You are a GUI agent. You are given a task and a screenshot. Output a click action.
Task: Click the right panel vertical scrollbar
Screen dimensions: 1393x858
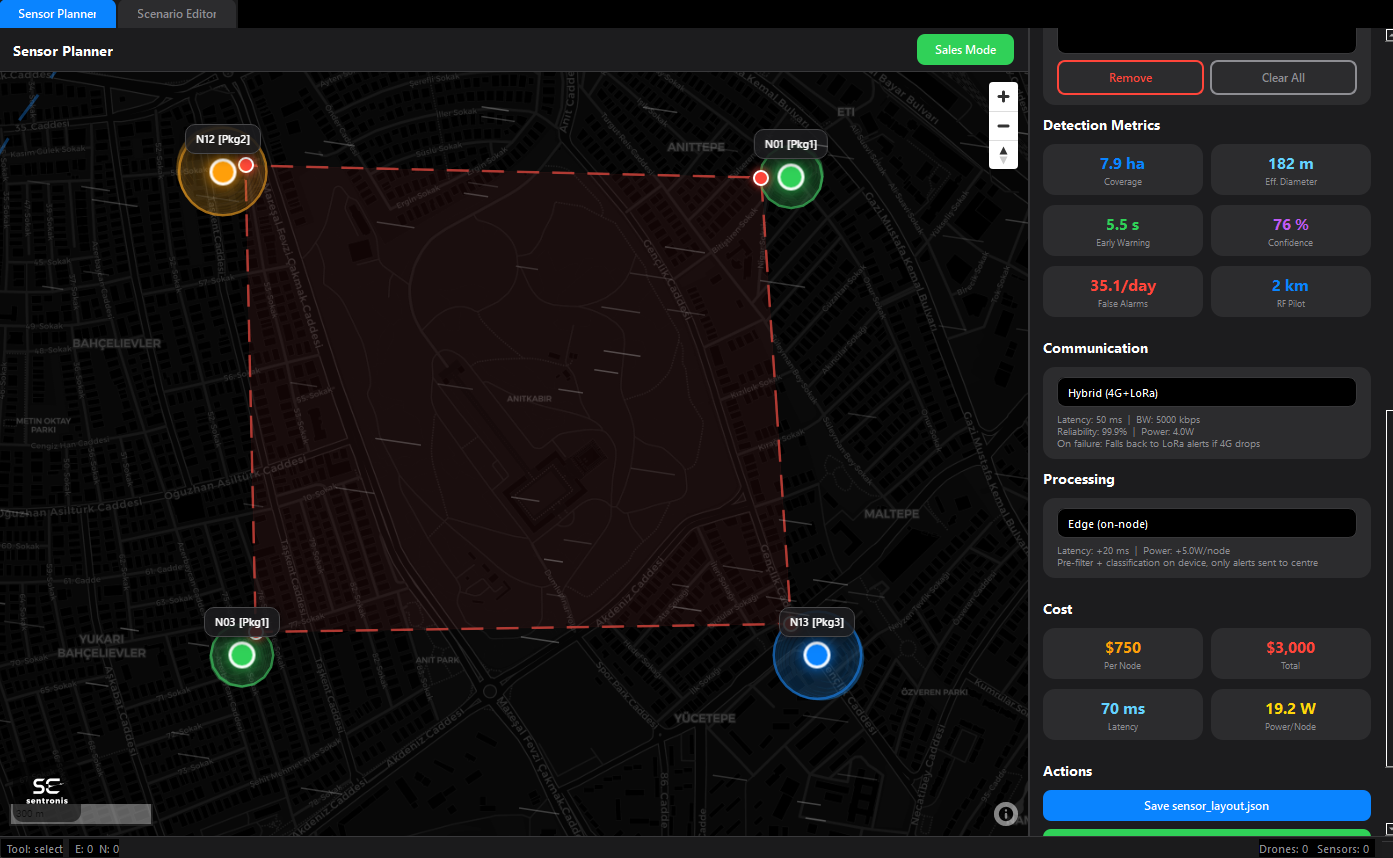(1388, 588)
